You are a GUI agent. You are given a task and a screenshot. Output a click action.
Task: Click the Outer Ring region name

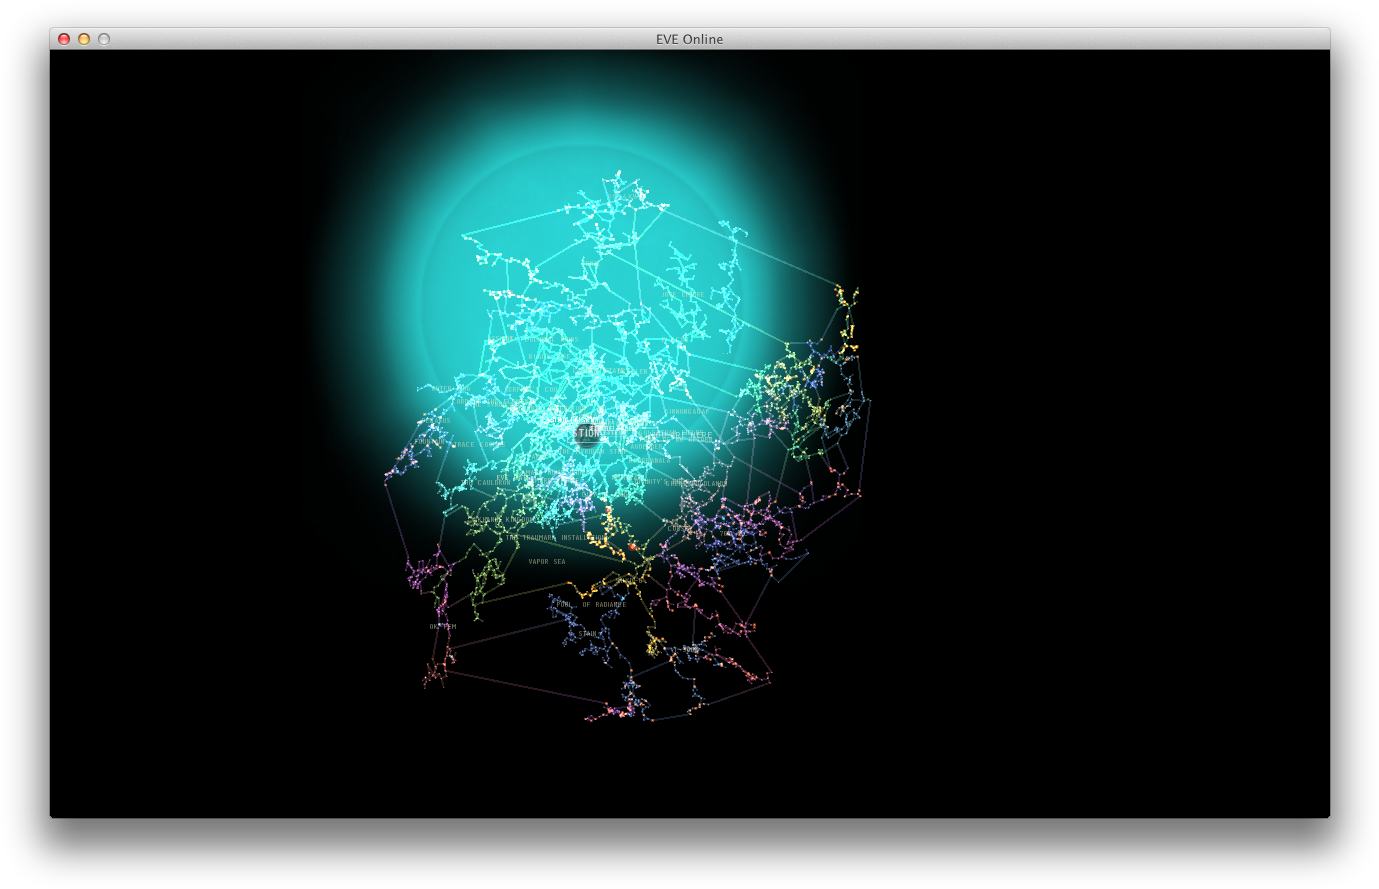(x=451, y=388)
